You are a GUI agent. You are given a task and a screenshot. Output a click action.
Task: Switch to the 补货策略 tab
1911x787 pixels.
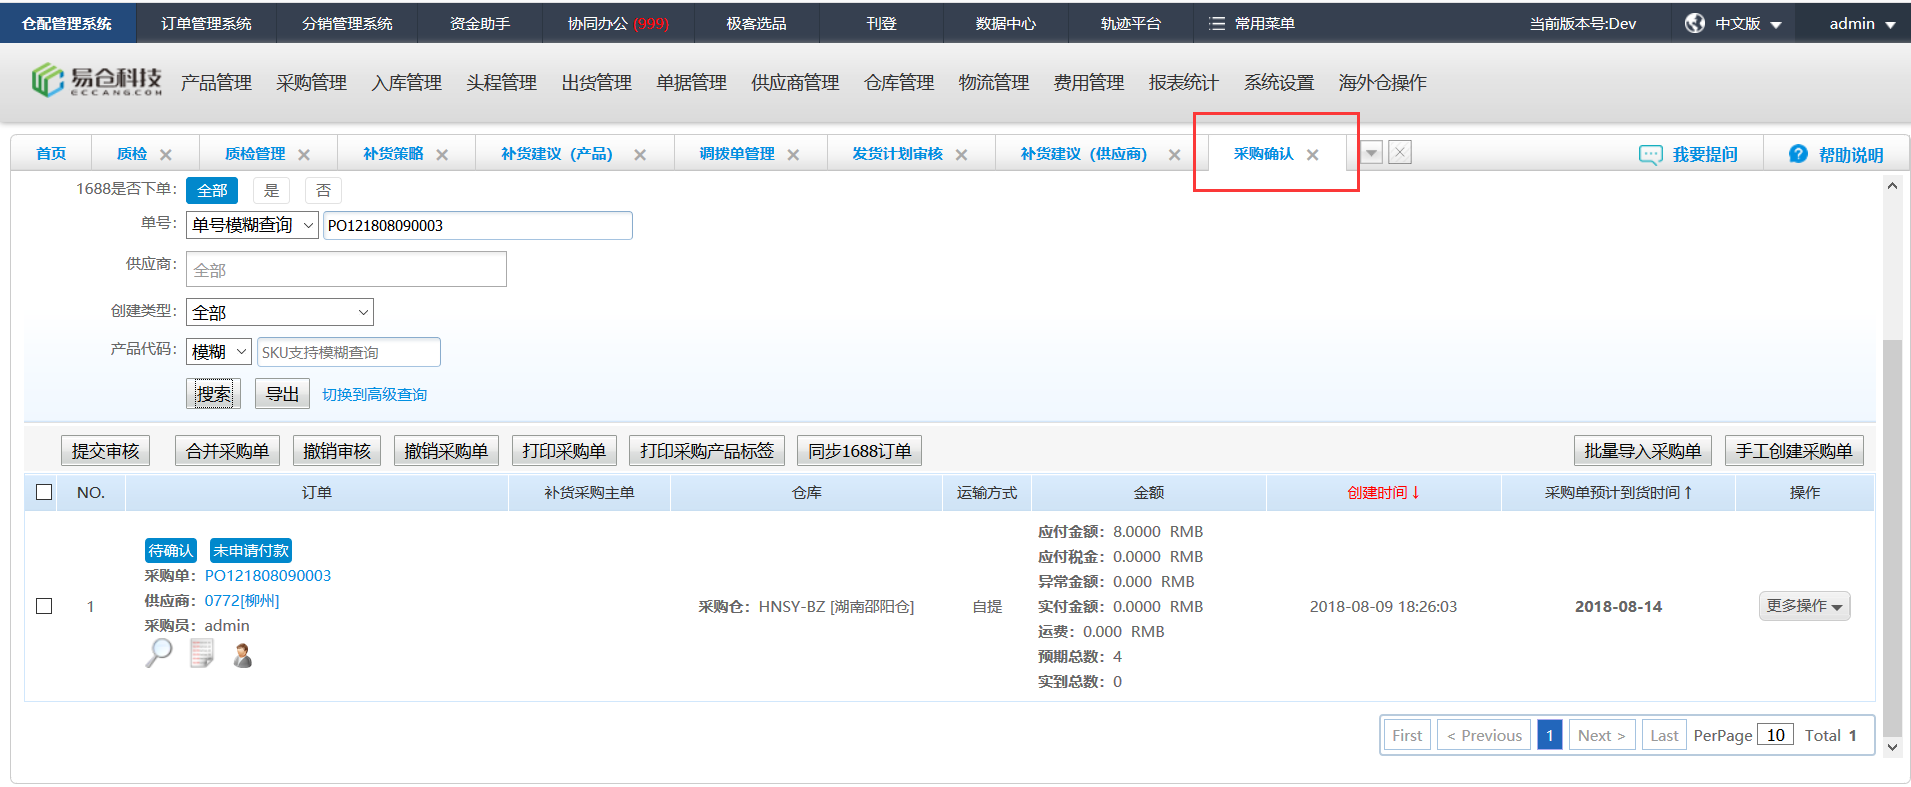(393, 154)
